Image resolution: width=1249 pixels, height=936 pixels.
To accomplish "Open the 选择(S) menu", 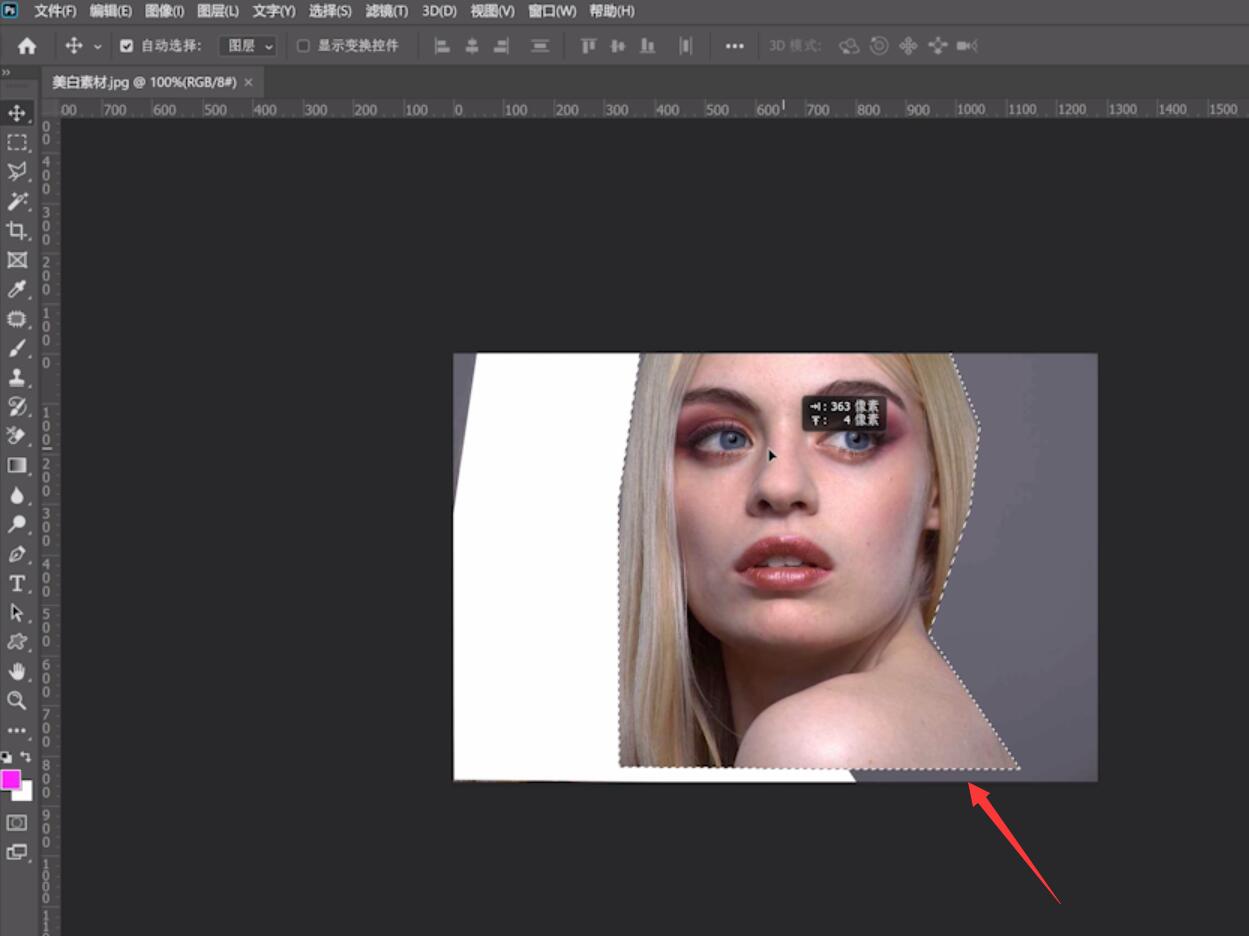I will pos(330,11).
